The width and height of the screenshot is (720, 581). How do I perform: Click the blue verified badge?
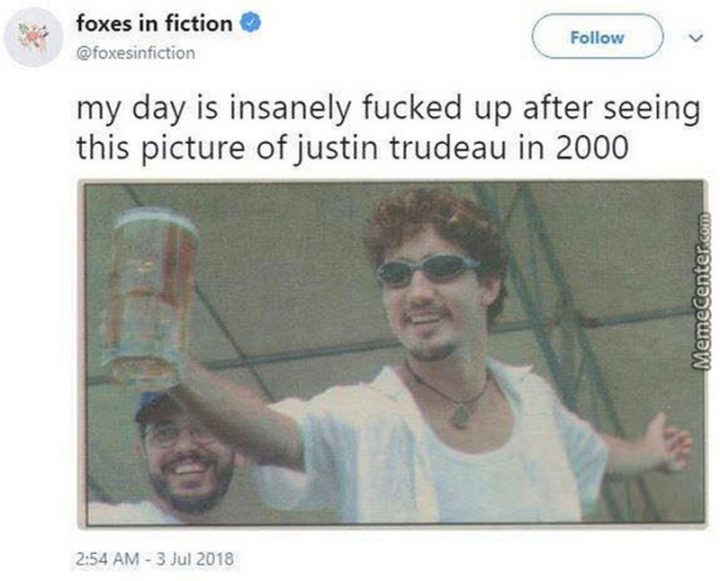(250, 23)
